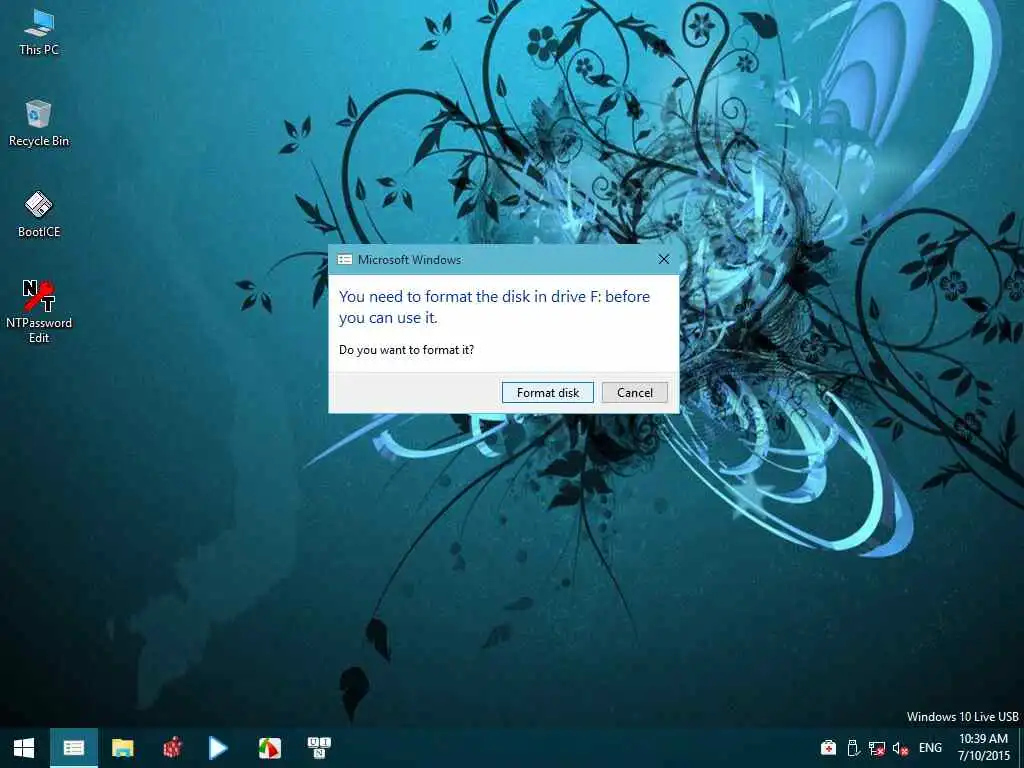Select the Recycle Bin icon
Image resolution: width=1024 pixels, height=768 pixels.
tap(39, 123)
